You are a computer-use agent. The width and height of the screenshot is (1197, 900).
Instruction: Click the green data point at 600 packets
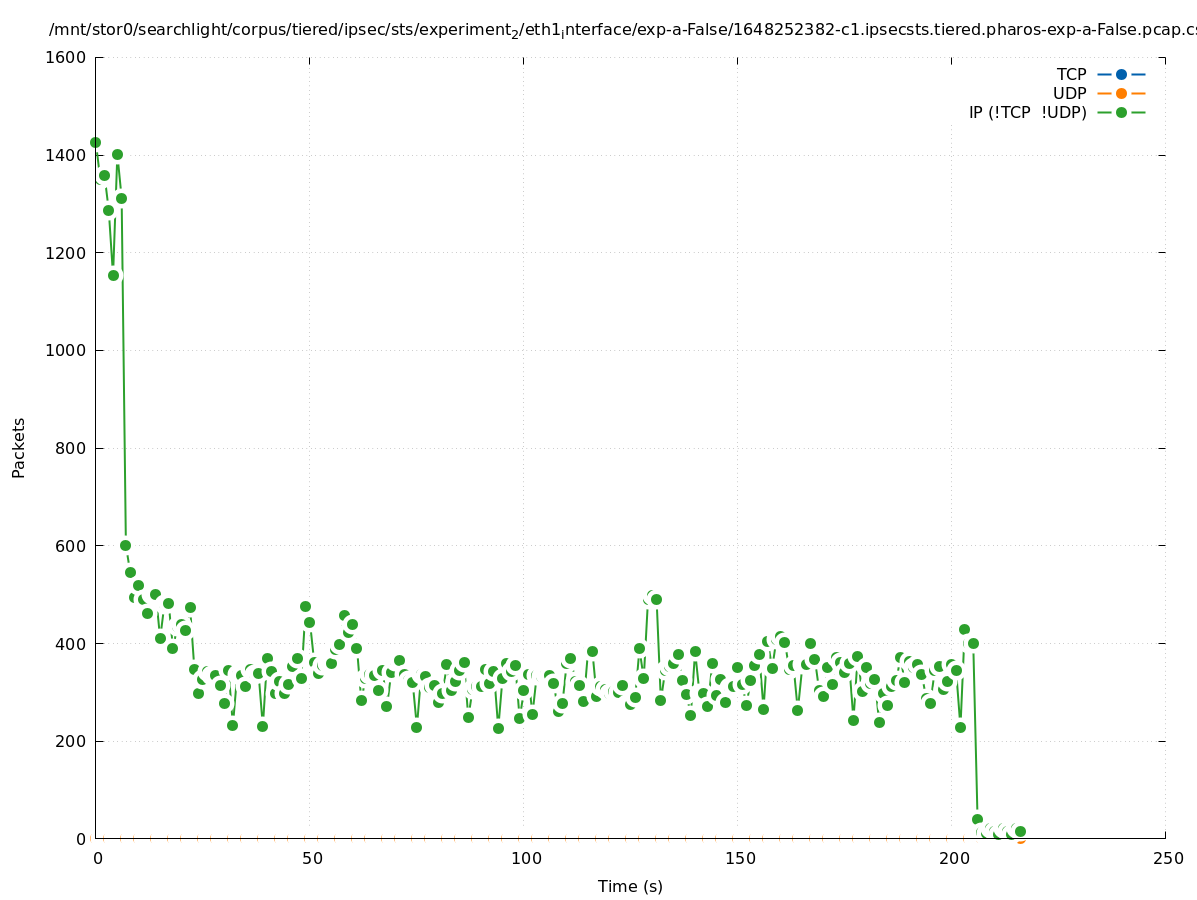pyautogui.click(x=125, y=545)
